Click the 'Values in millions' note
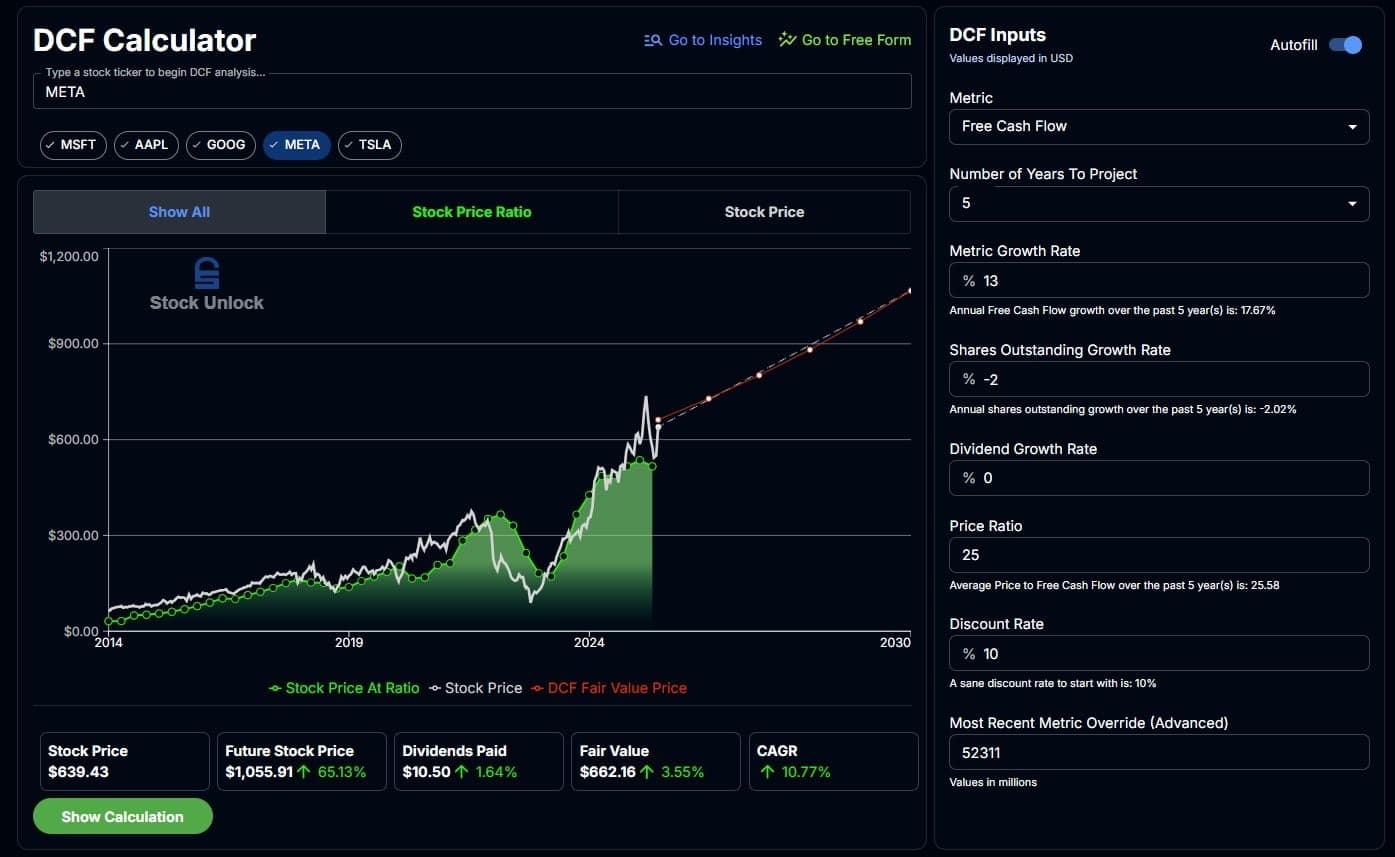Viewport: 1395px width, 857px height. (993, 782)
